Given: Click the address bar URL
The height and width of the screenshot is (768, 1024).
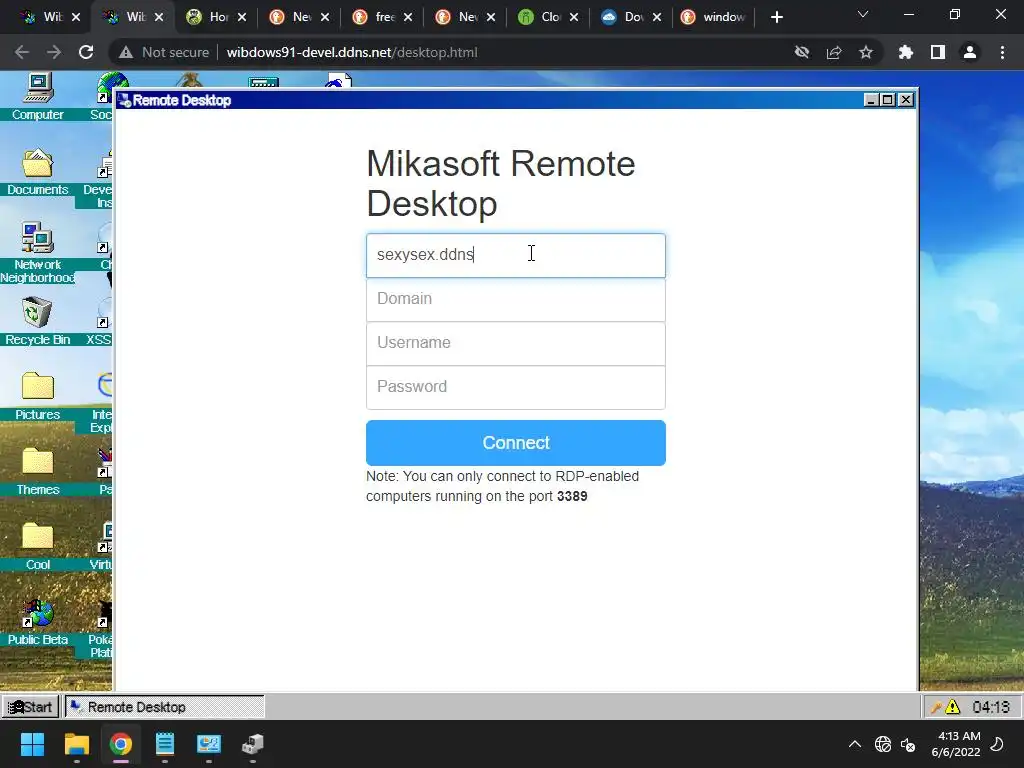Looking at the screenshot, I should [x=352, y=52].
